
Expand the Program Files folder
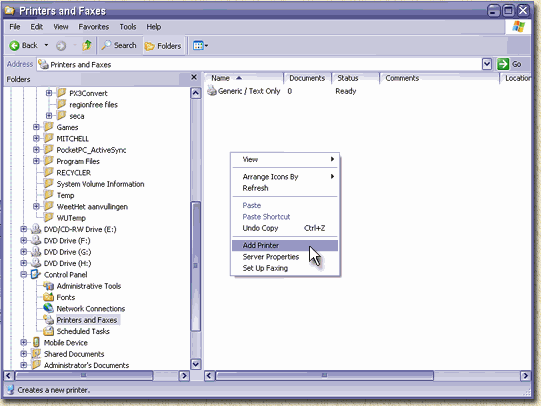[x=36, y=161]
